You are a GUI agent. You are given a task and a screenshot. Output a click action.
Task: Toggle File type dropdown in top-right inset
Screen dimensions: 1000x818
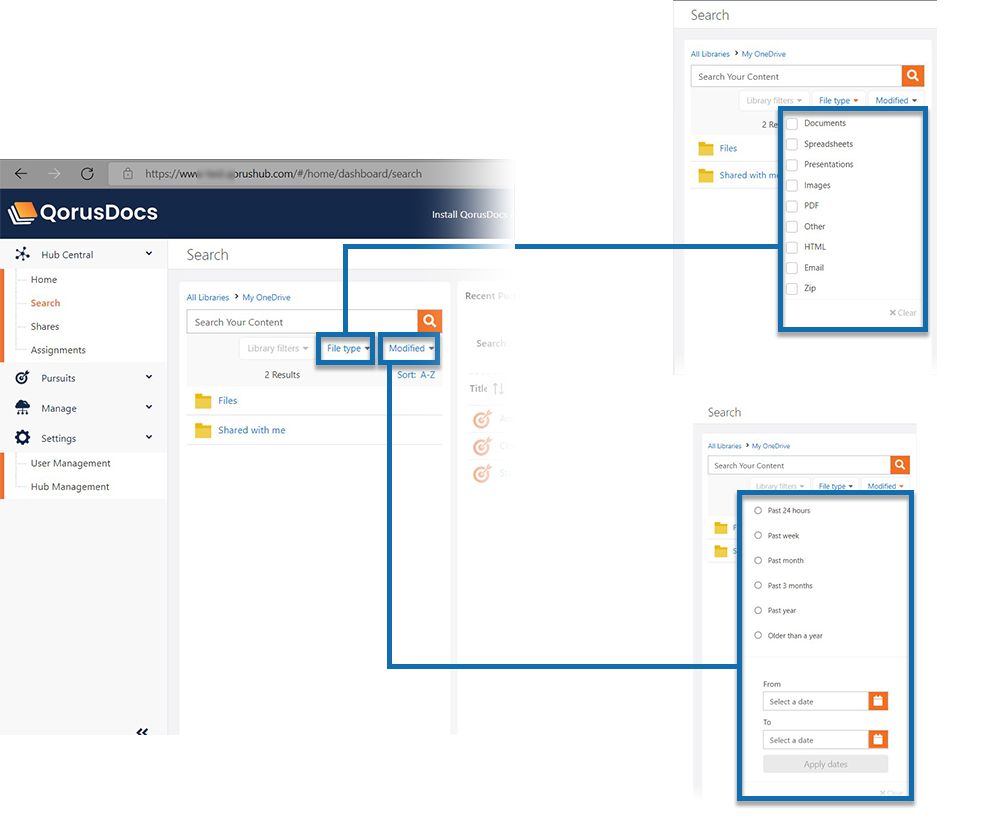tap(838, 101)
